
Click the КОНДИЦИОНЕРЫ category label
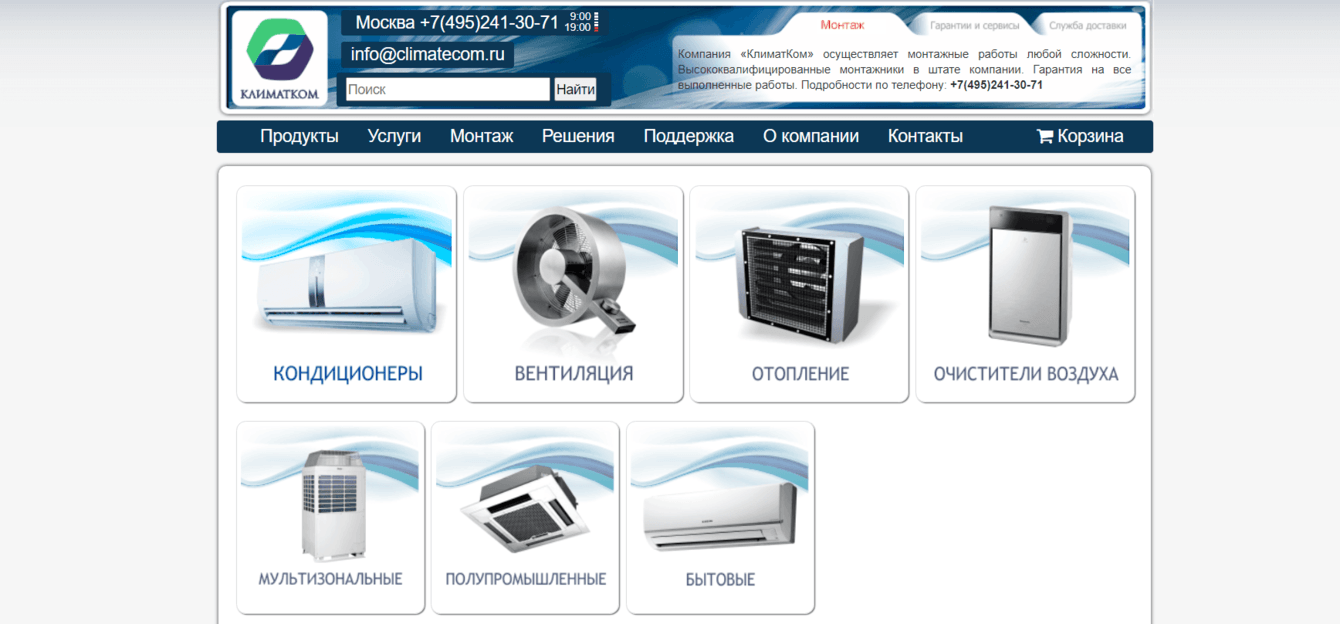[347, 374]
